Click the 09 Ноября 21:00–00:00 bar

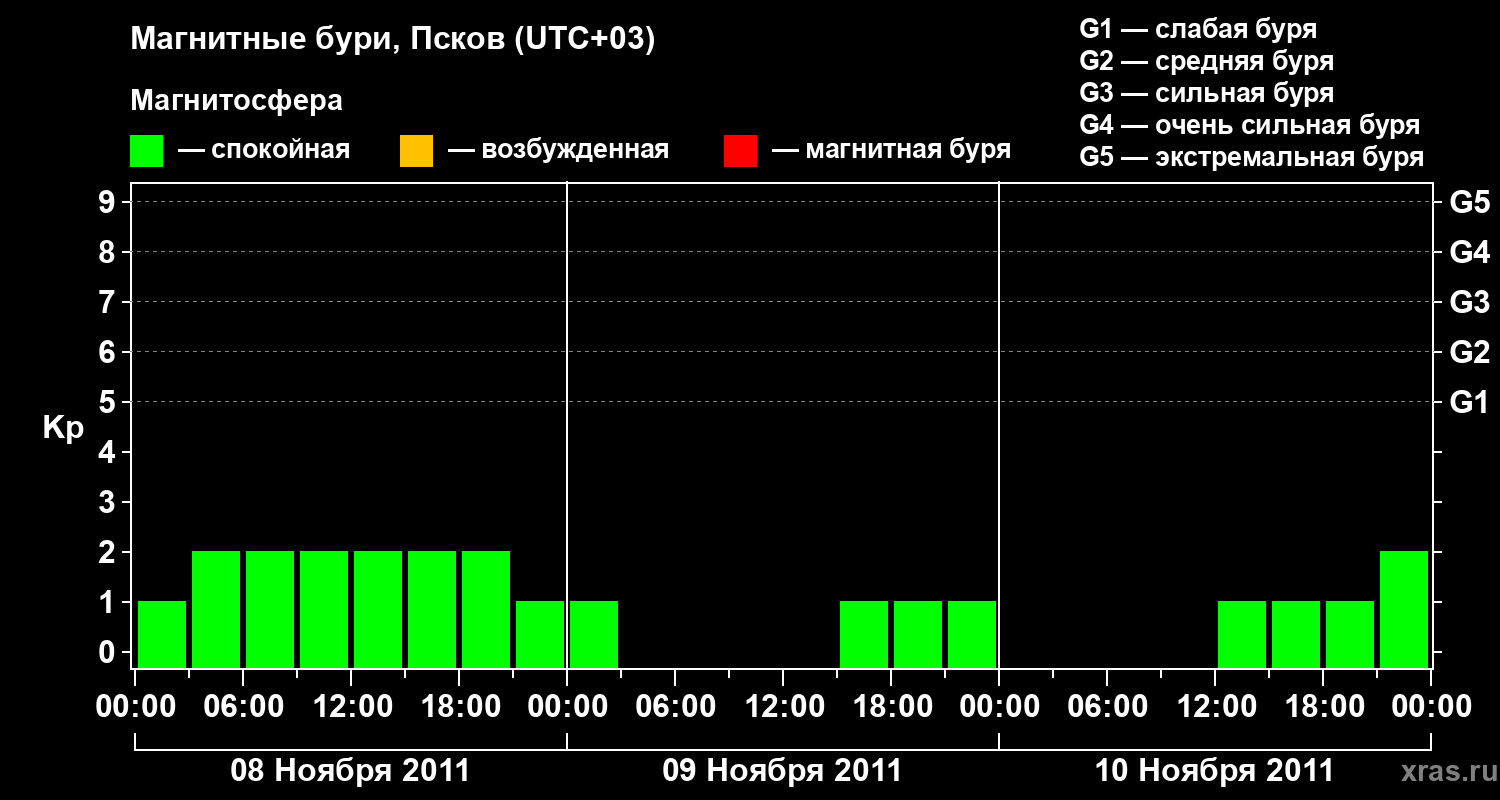pos(972,634)
